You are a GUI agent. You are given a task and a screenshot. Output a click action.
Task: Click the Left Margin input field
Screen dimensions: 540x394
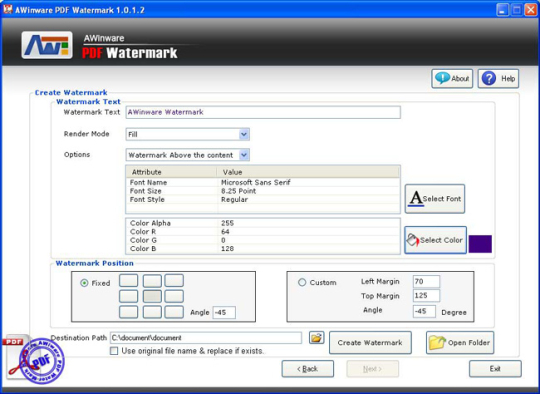[x=426, y=281]
